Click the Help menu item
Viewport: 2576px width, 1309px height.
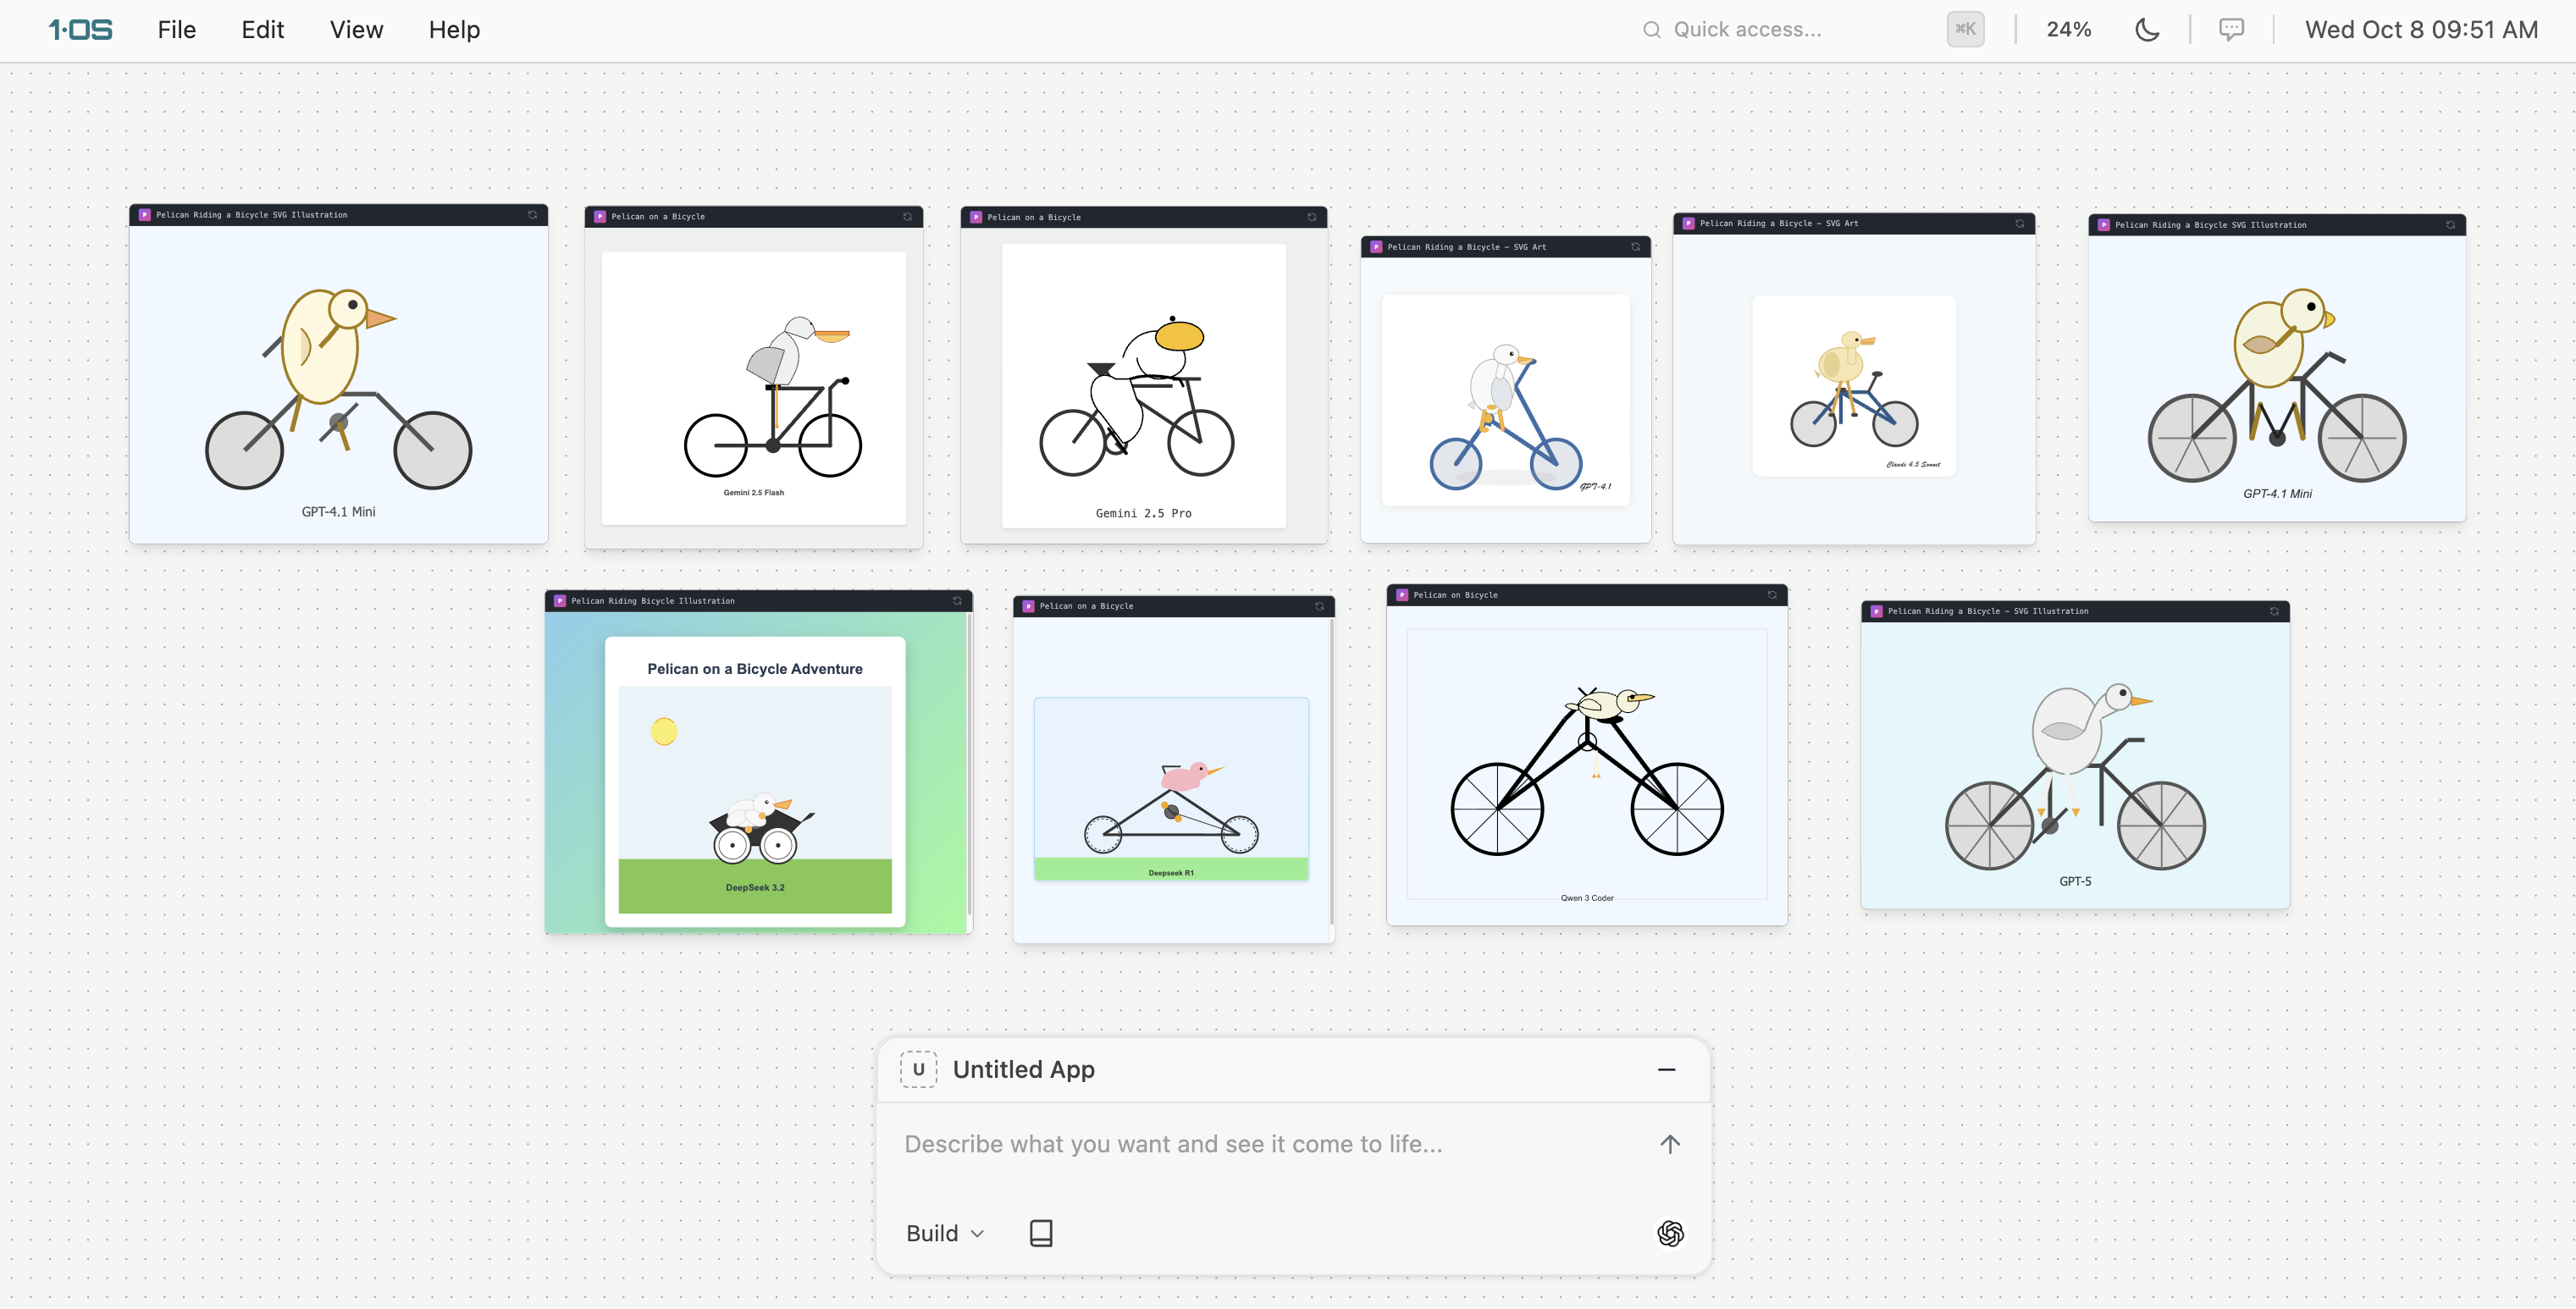coord(454,29)
